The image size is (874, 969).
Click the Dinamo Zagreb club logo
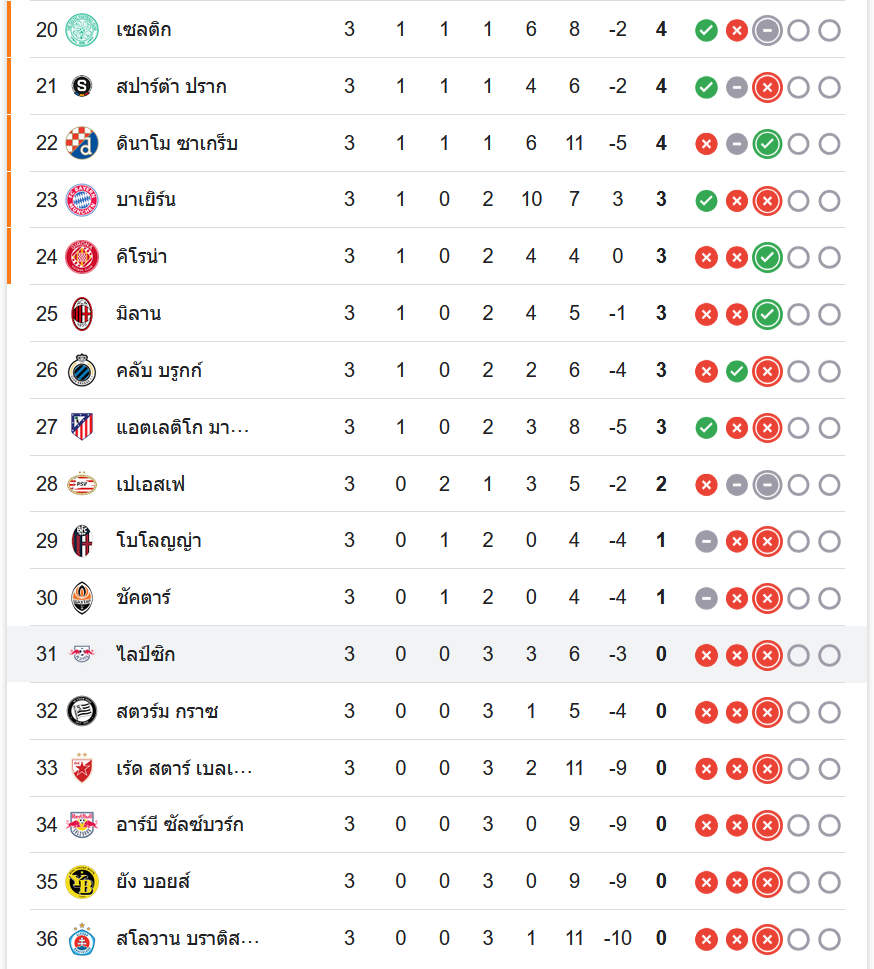coord(82,144)
